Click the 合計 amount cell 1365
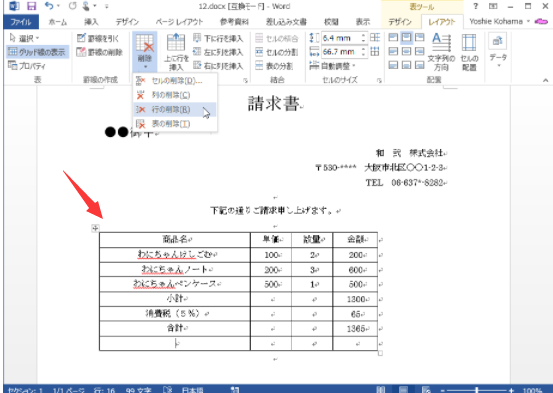This screenshot has width=553, height=393. tap(355, 328)
